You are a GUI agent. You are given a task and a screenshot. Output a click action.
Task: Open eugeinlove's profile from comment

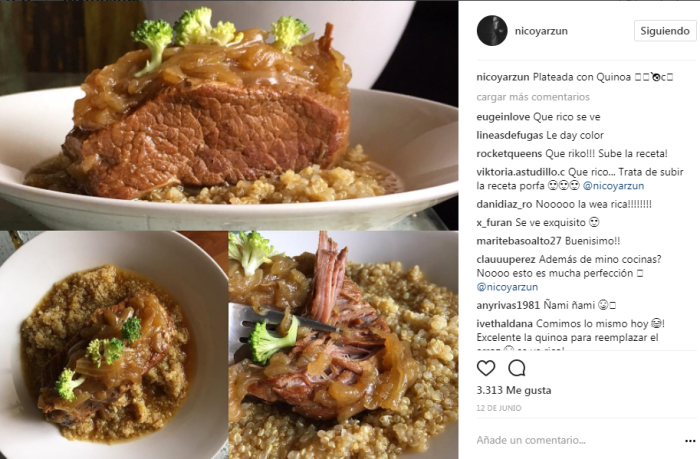click(x=503, y=117)
